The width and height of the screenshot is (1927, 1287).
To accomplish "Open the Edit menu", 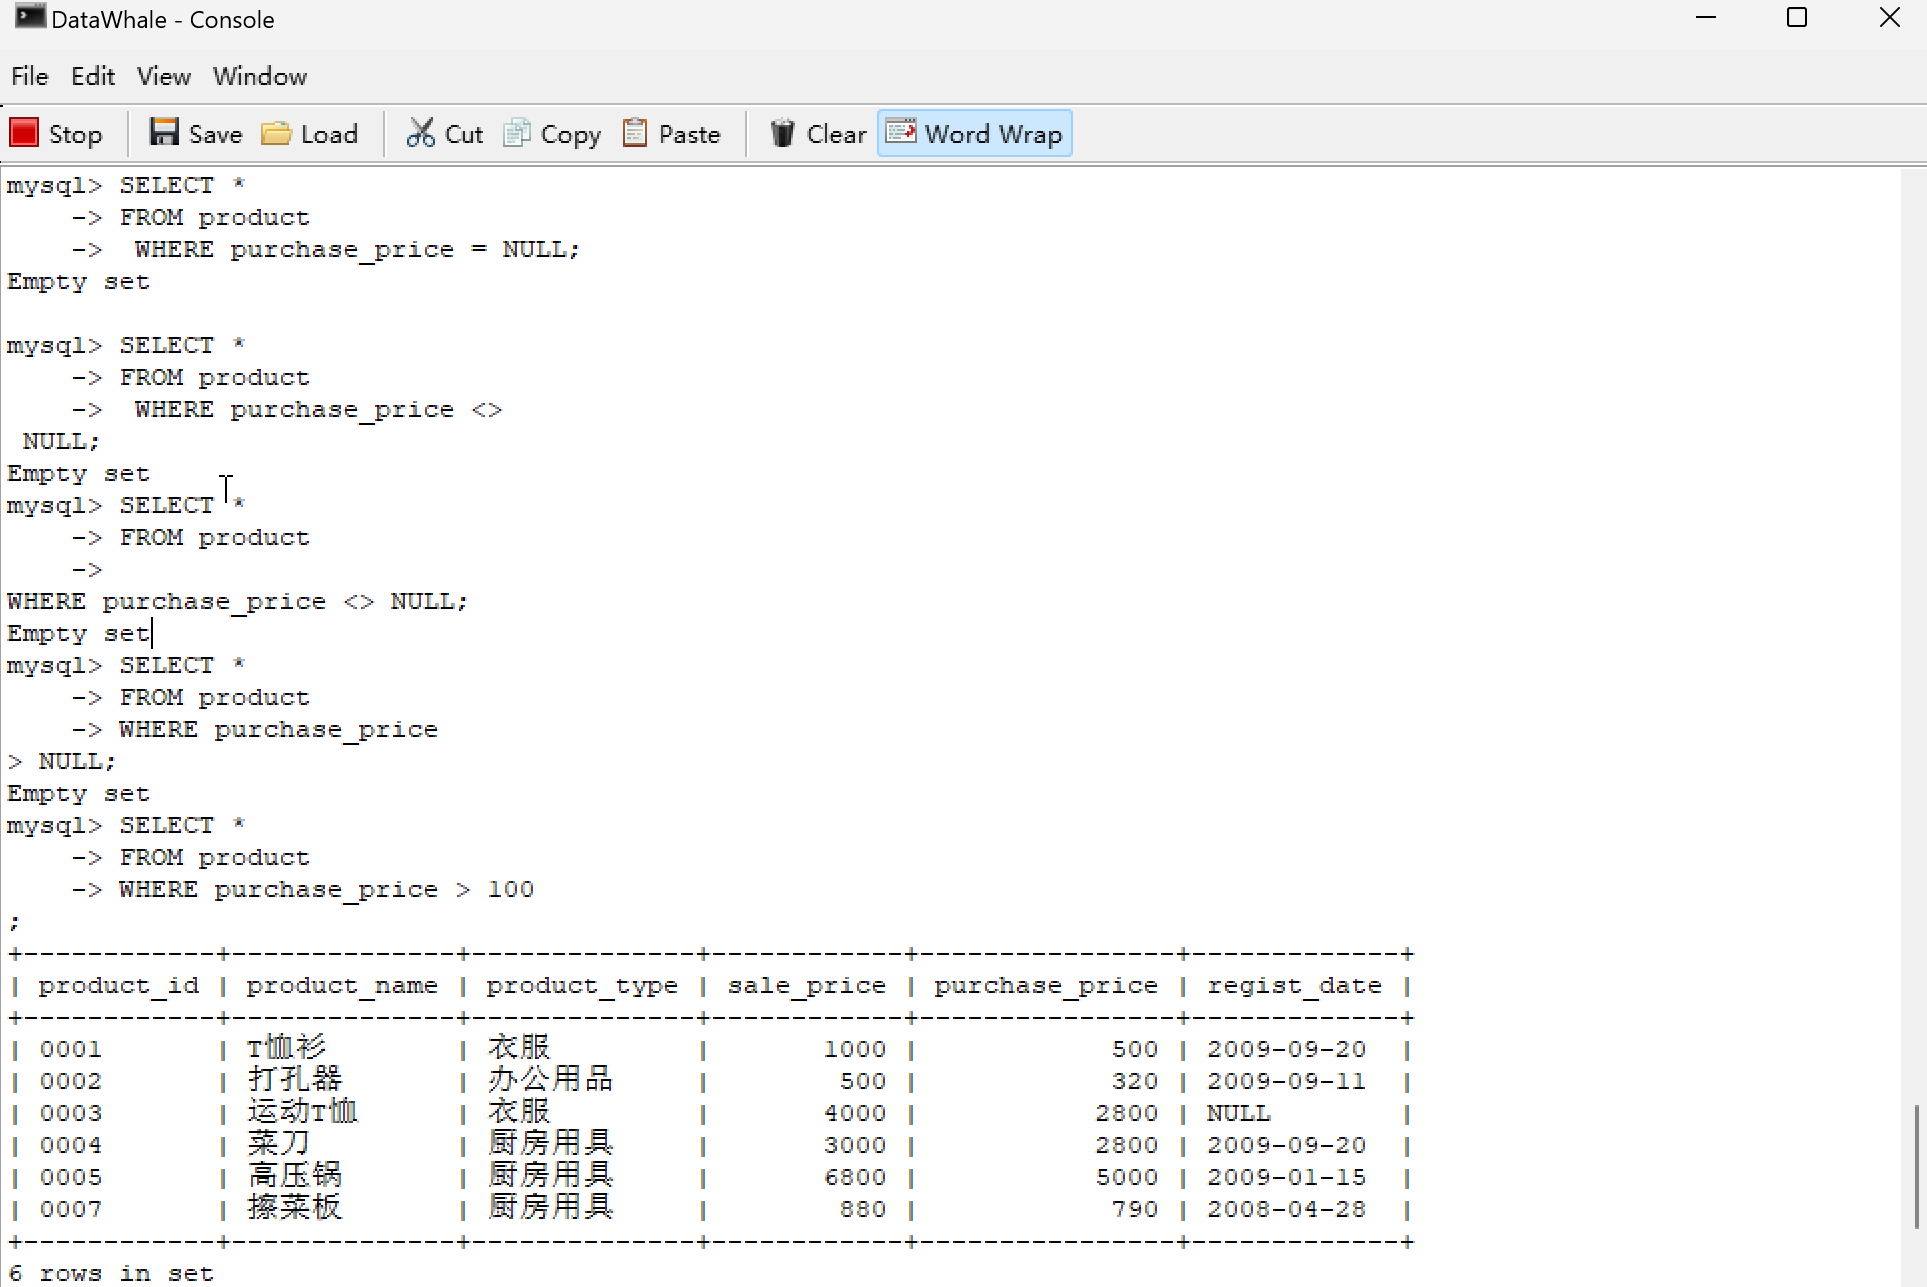I will (92, 77).
